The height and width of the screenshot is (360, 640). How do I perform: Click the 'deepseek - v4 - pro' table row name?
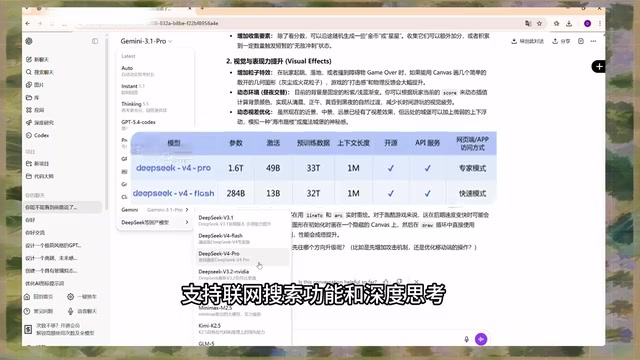[x=173, y=168]
